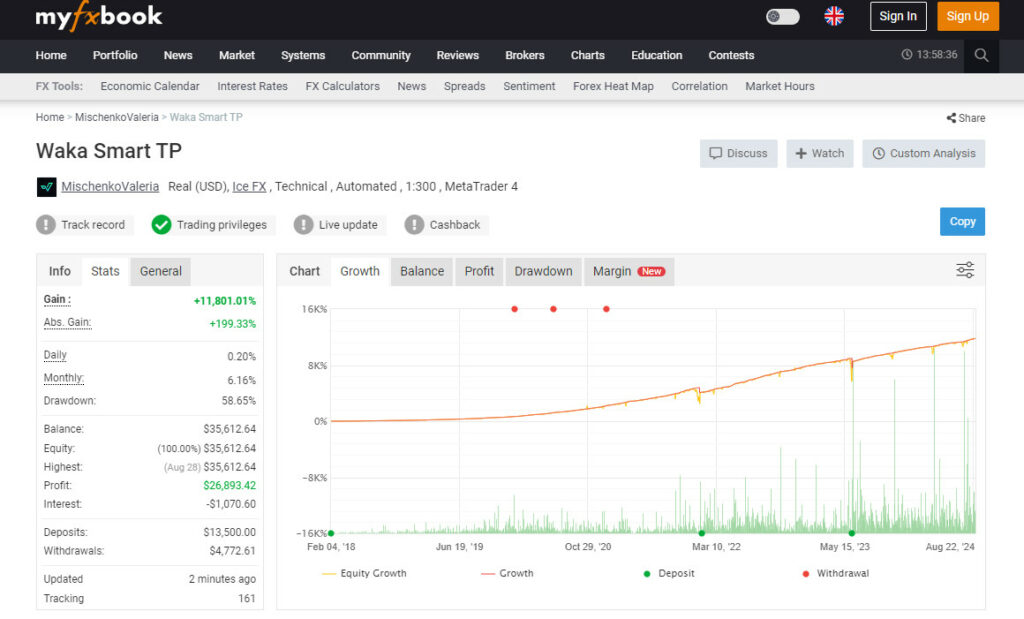The image size is (1024, 619).
Task: Toggle the dark mode switch
Action: coord(783,16)
